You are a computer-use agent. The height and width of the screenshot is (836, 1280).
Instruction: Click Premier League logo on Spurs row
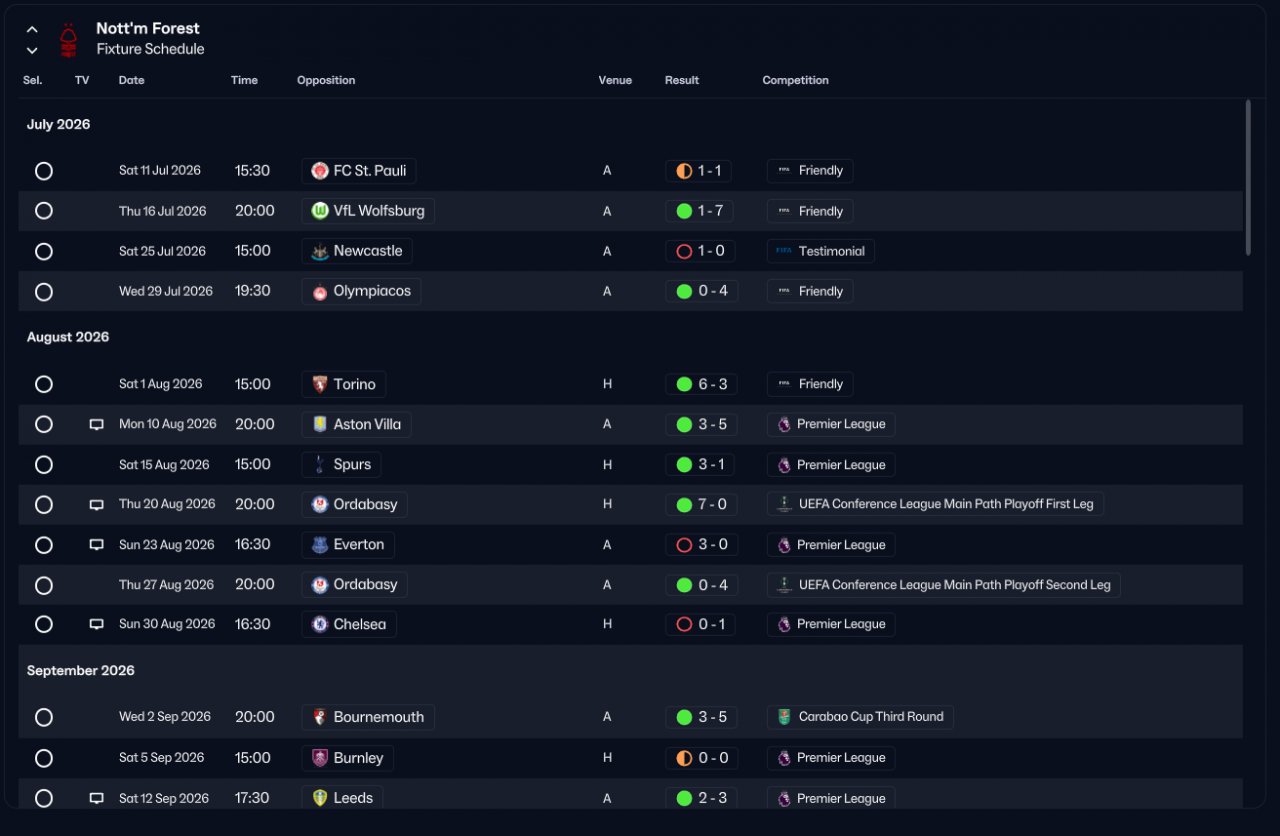[784, 465]
